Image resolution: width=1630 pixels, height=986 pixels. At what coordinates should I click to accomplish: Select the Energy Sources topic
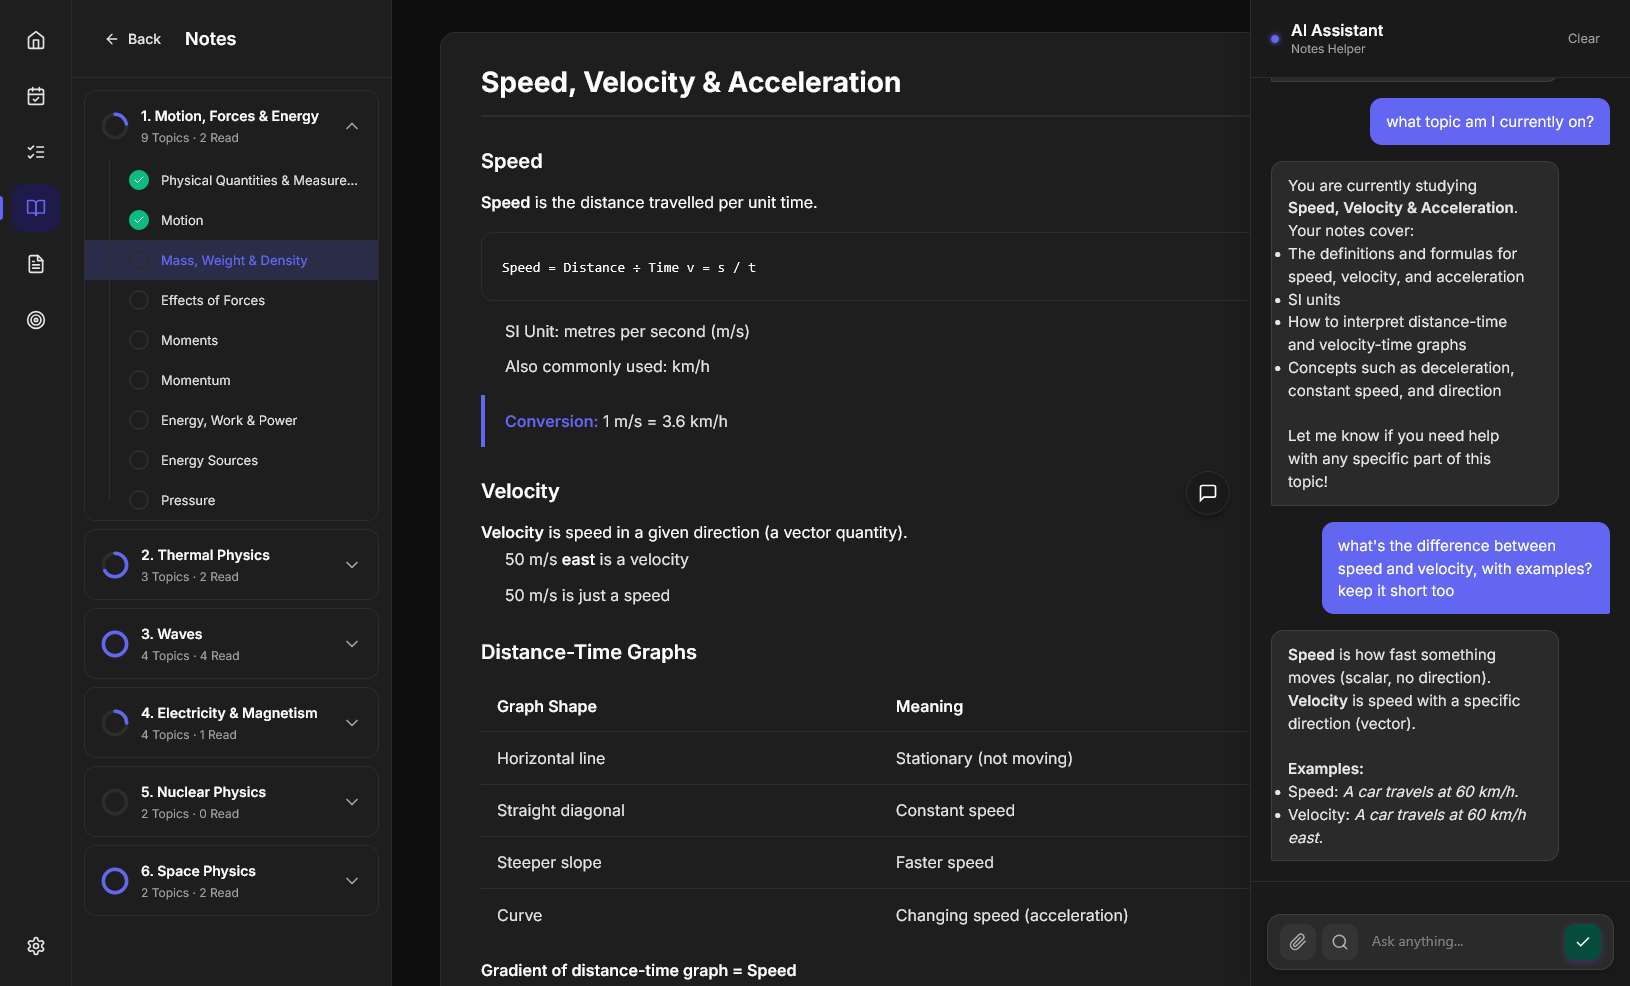209,460
